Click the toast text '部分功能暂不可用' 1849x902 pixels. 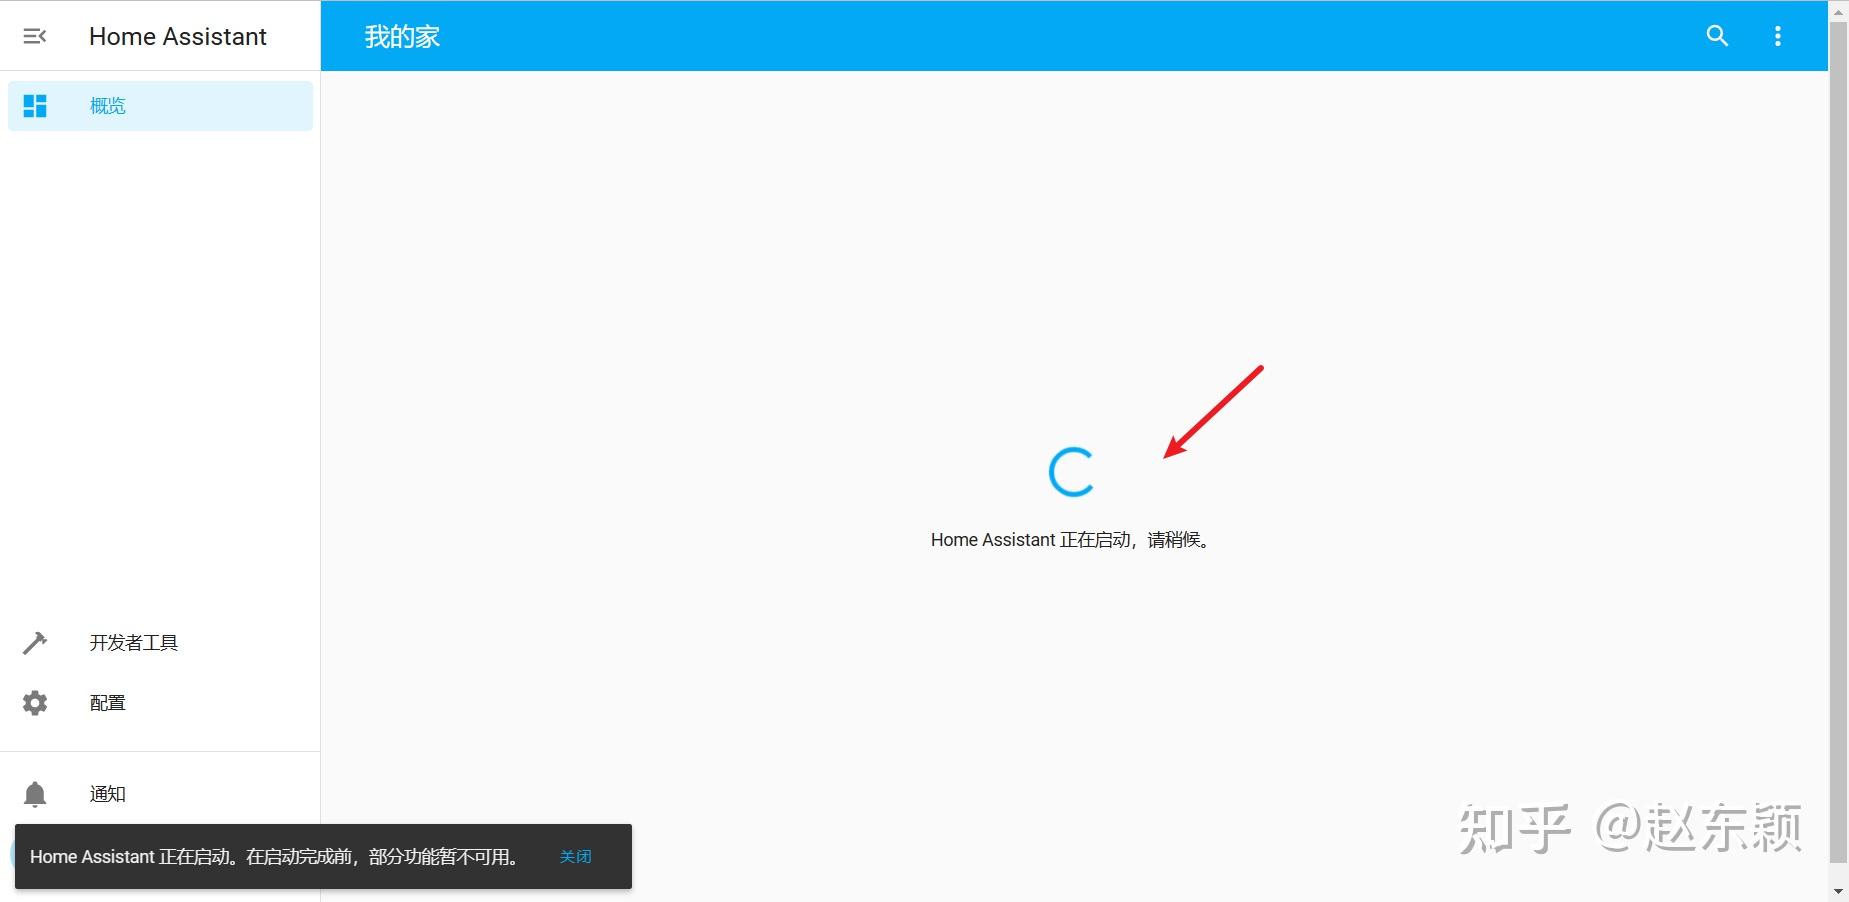pos(440,857)
